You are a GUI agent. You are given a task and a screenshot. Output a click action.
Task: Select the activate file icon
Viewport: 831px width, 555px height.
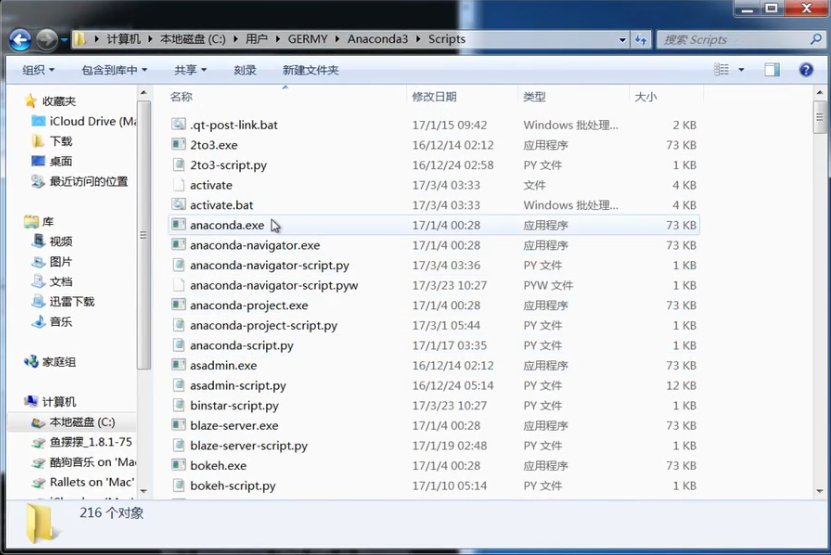[x=179, y=185]
